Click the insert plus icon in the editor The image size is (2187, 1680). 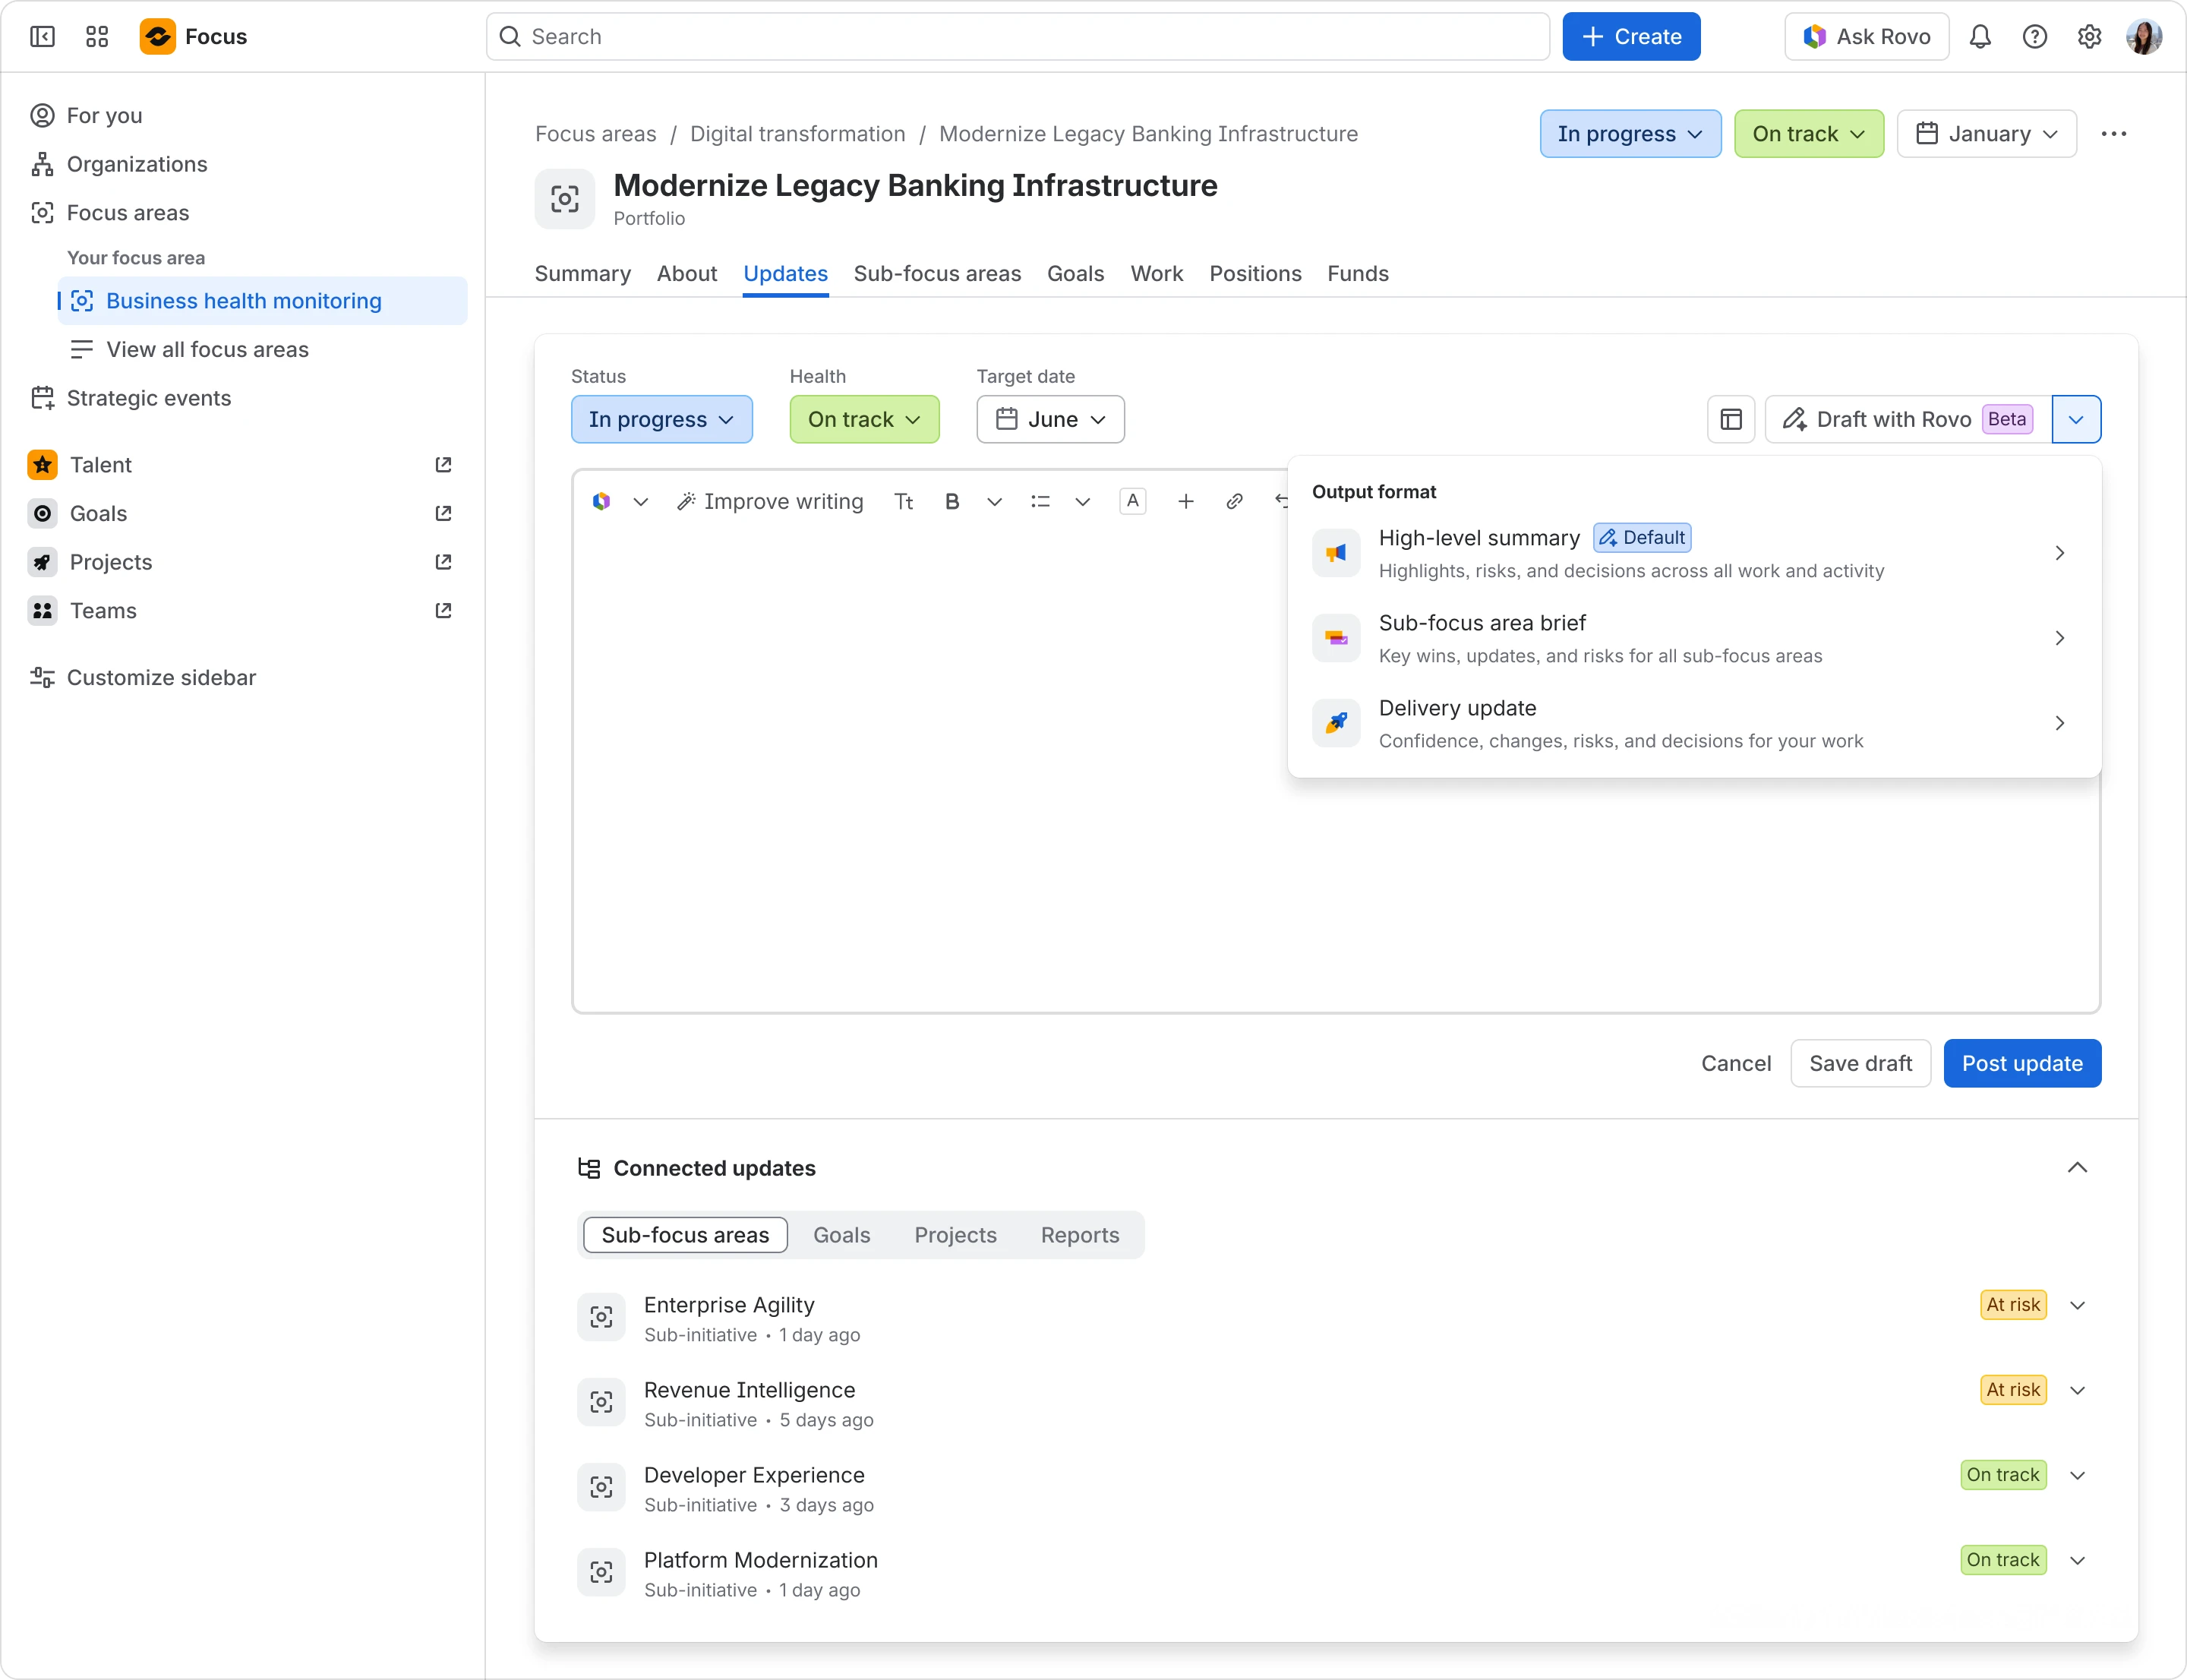tap(1186, 502)
